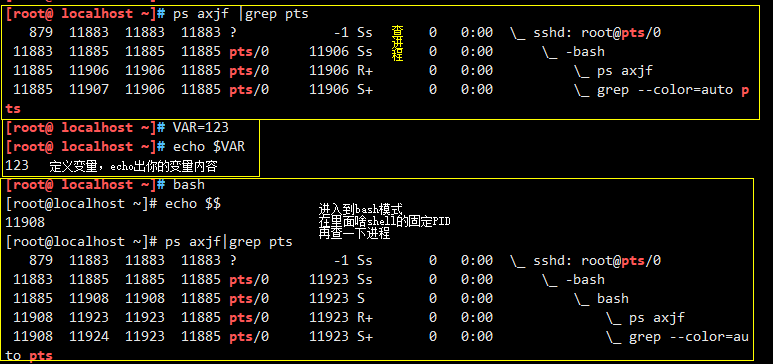Click the "\_ bash" tree entry in the 11908 row

pyautogui.click(x=601, y=298)
